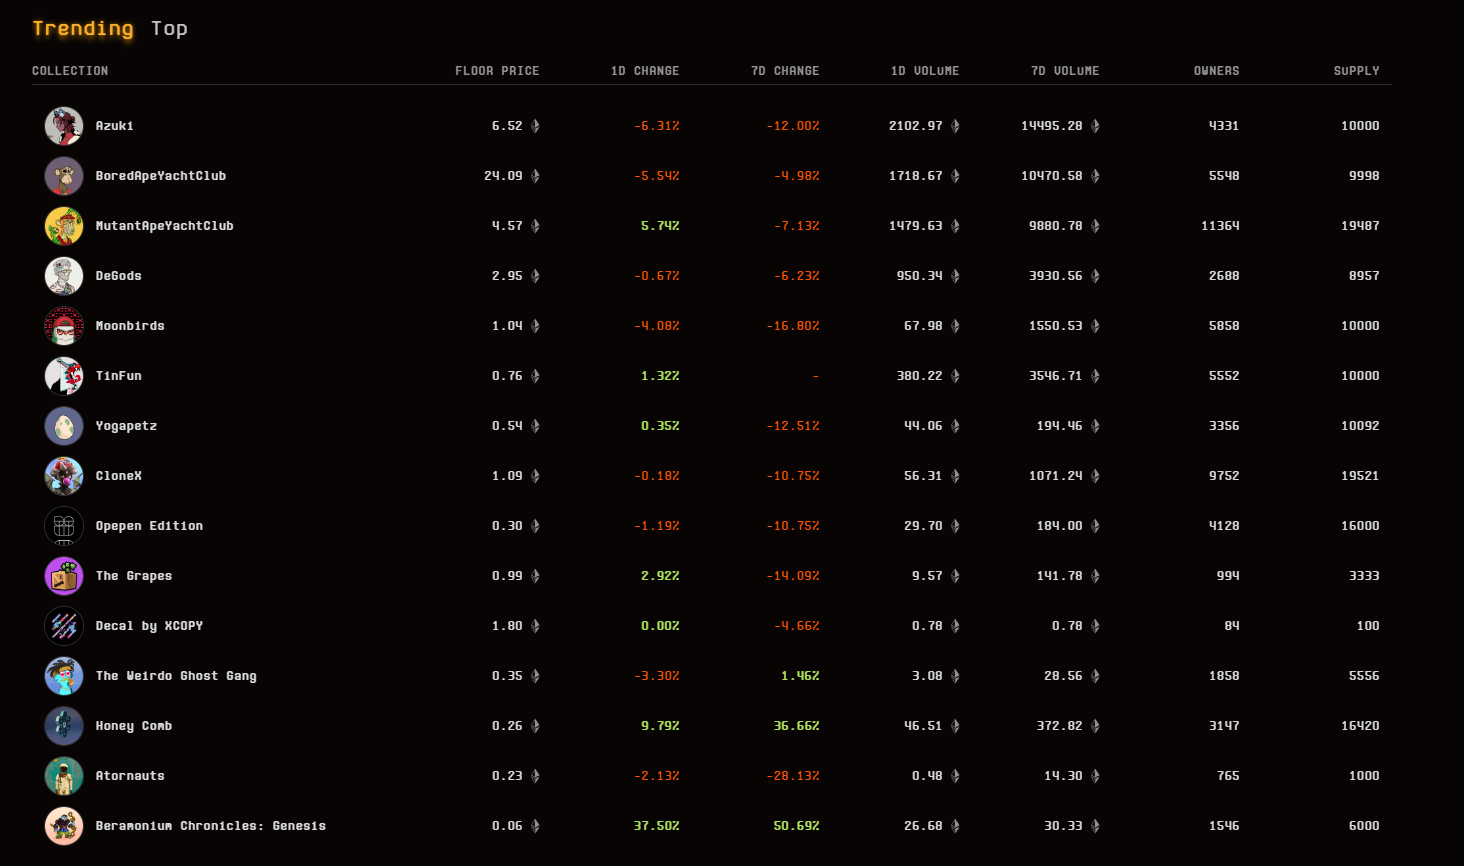
Task: Click ETH icon beside Honey Comb 7D volume
Action: coord(1095,726)
